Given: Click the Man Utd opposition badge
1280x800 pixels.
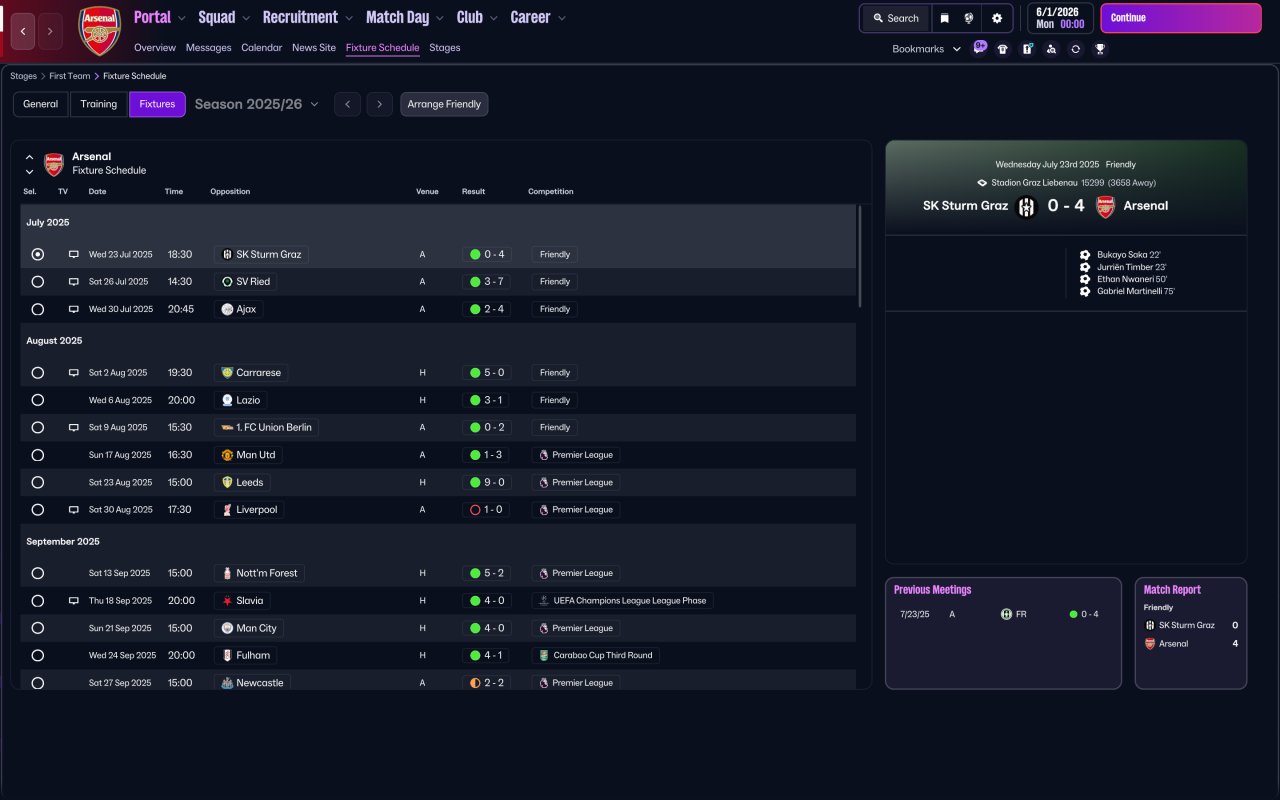Looking at the screenshot, I should point(227,455).
